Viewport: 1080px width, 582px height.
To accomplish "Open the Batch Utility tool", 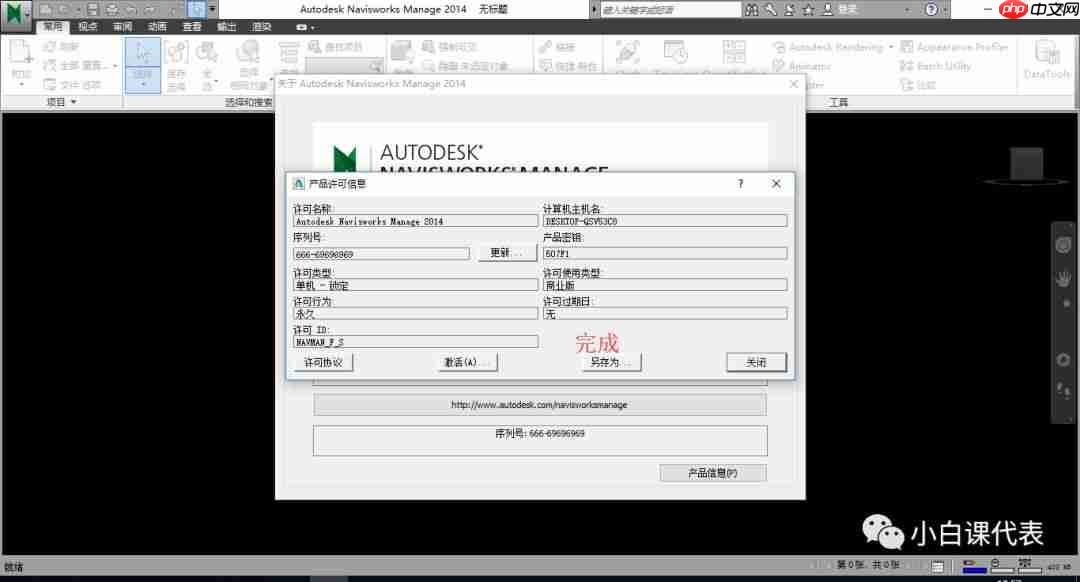I will (x=936, y=66).
